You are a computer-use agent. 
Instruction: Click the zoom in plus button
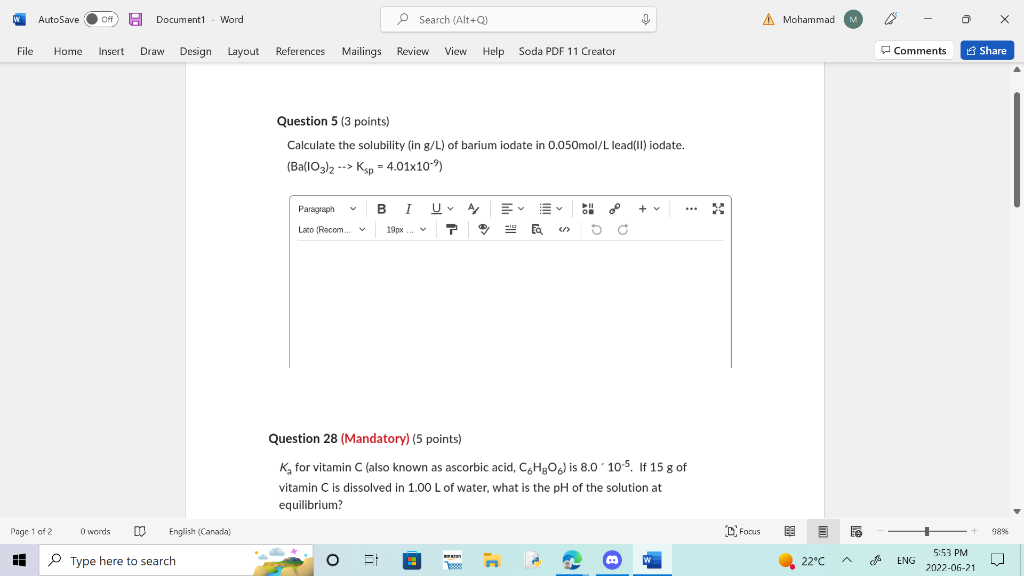[x=974, y=532]
